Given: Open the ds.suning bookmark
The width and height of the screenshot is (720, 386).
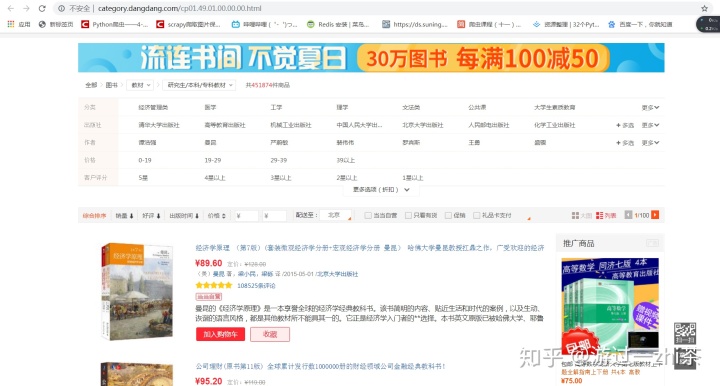Looking at the screenshot, I should pyautogui.click(x=415, y=24).
